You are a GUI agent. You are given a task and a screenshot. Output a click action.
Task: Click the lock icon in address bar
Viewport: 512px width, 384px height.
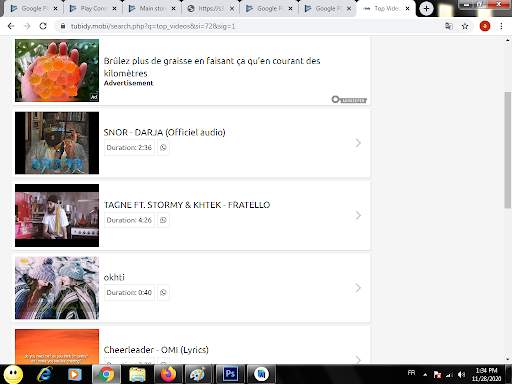click(63, 26)
